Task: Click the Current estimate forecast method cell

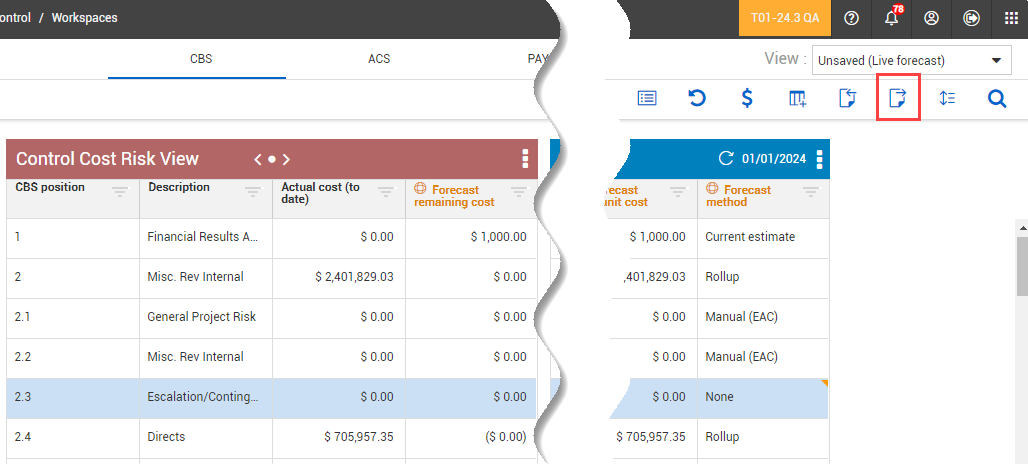Action: [763, 237]
